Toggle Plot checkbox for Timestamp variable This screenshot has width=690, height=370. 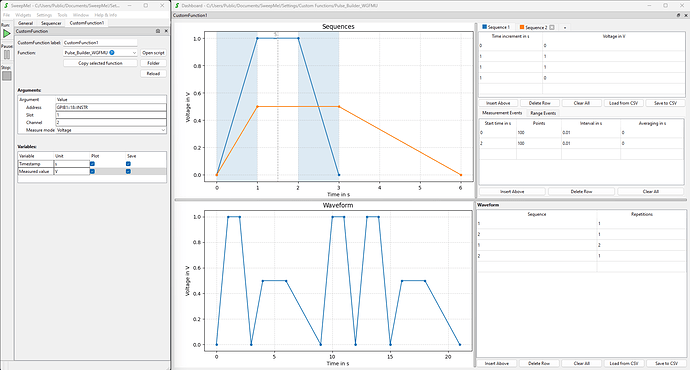(92, 164)
